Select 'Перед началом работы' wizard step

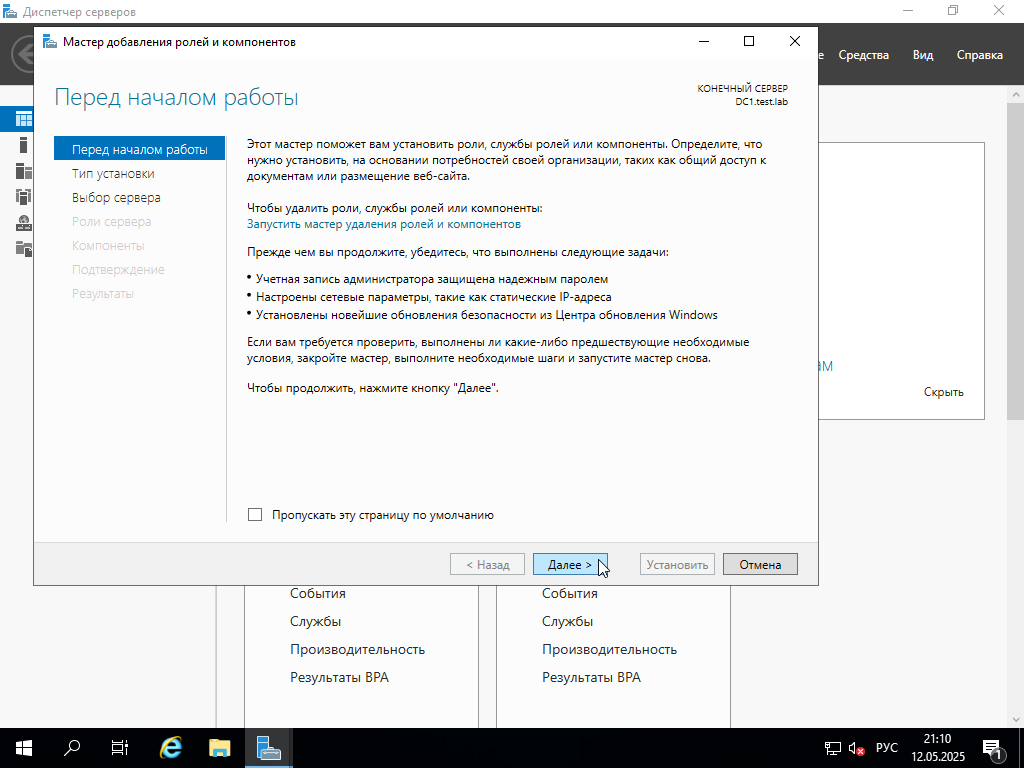coord(140,149)
